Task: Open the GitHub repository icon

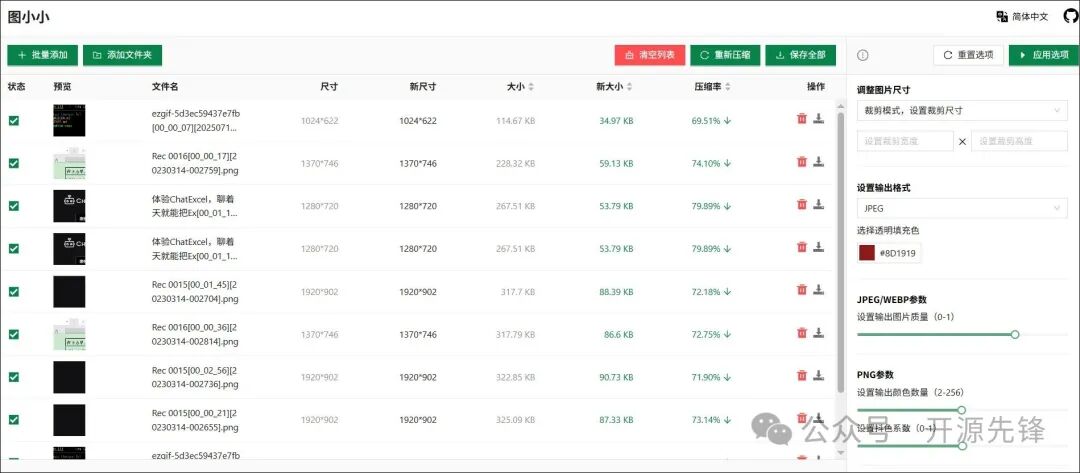Action: click(x=1070, y=17)
